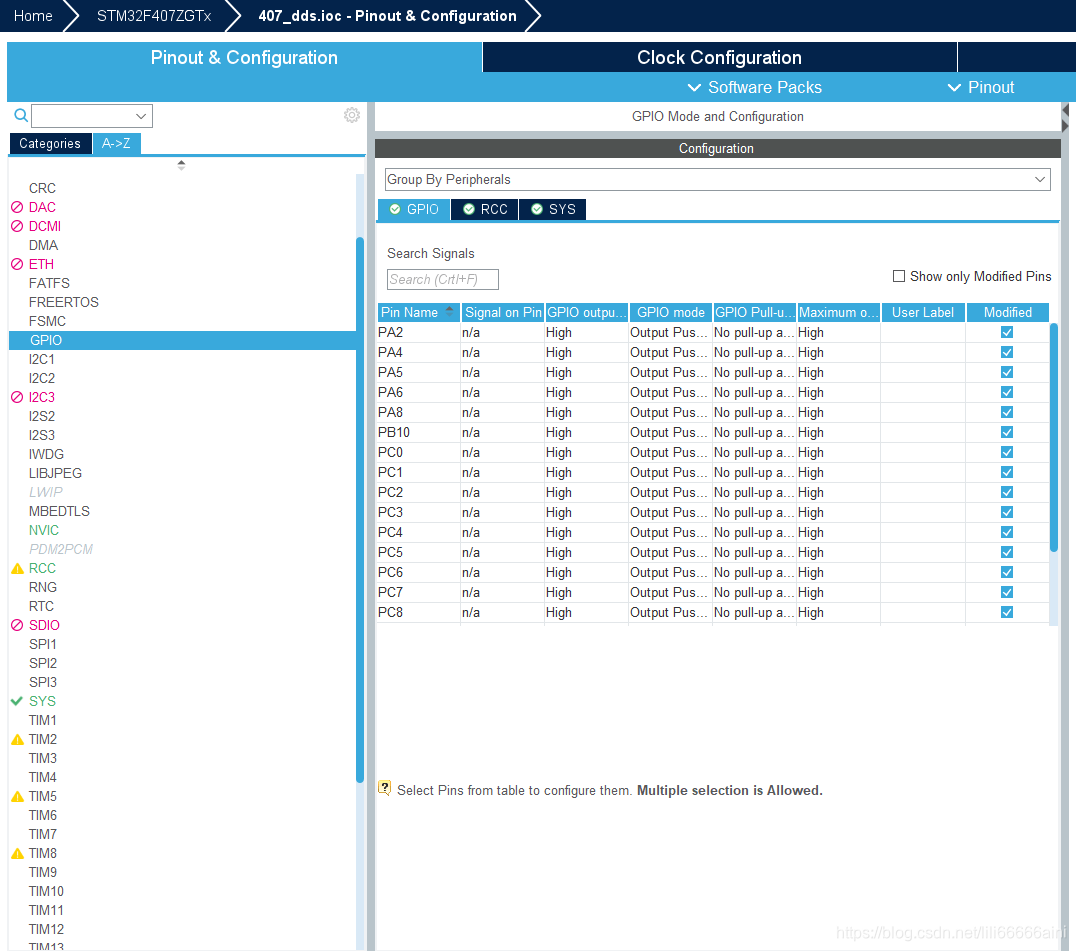This screenshot has width=1076, height=951.
Task: Select the PA4 pin row
Action: click(713, 352)
